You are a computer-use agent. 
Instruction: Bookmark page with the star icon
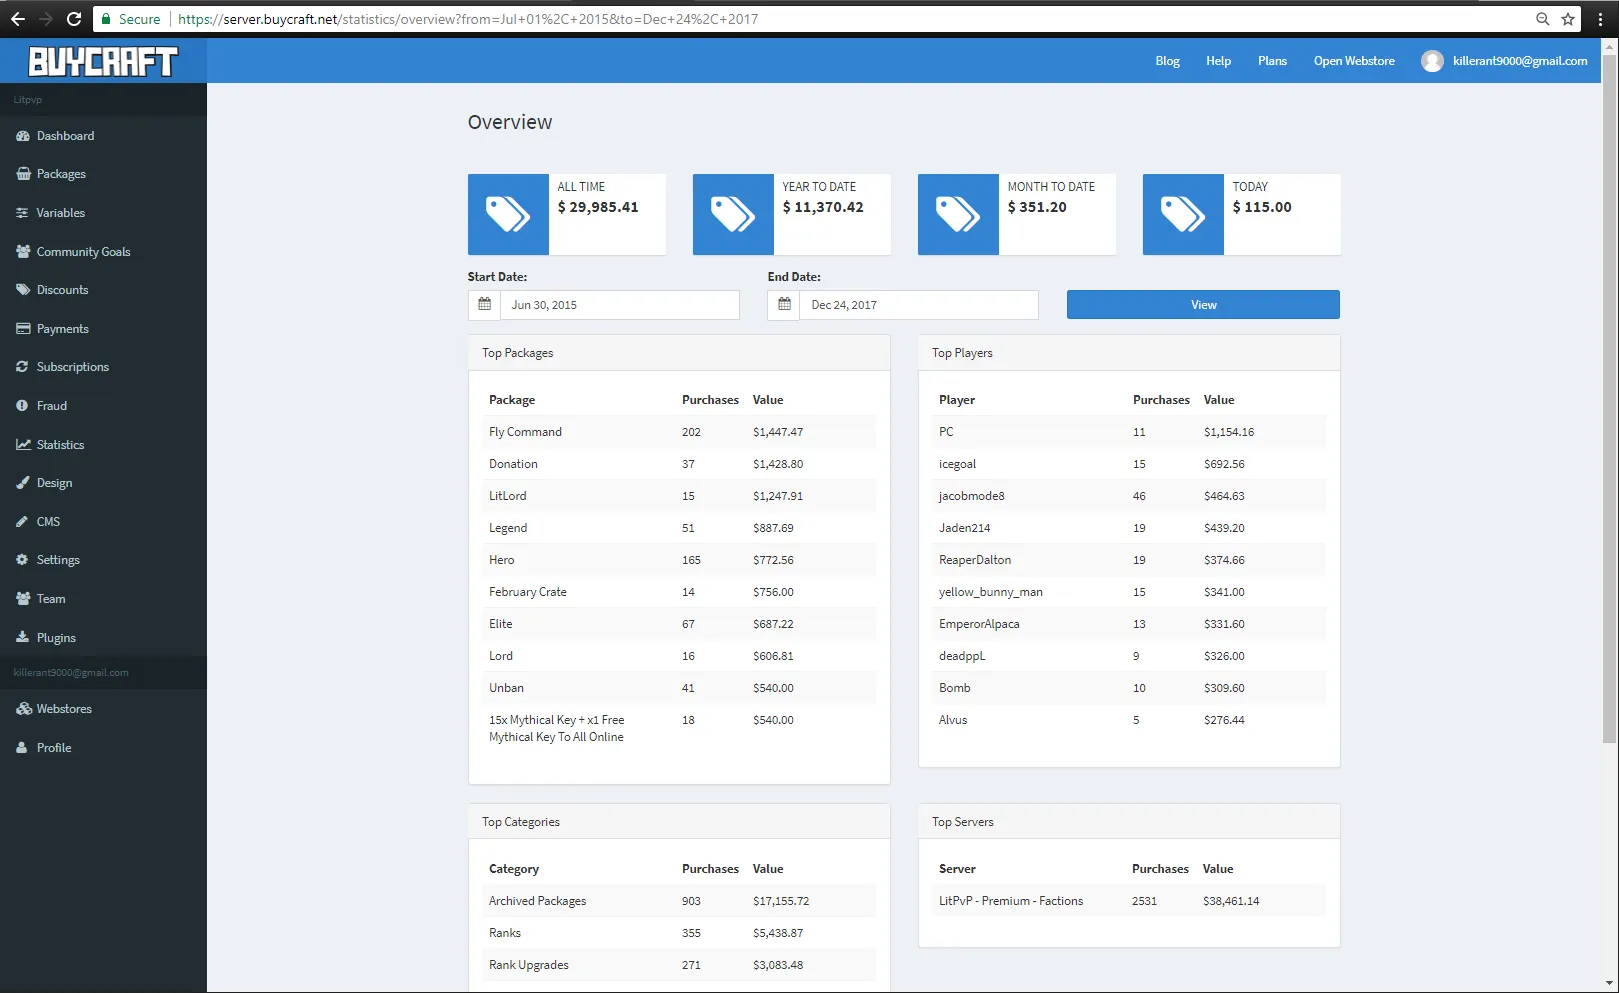click(x=1568, y=19)
